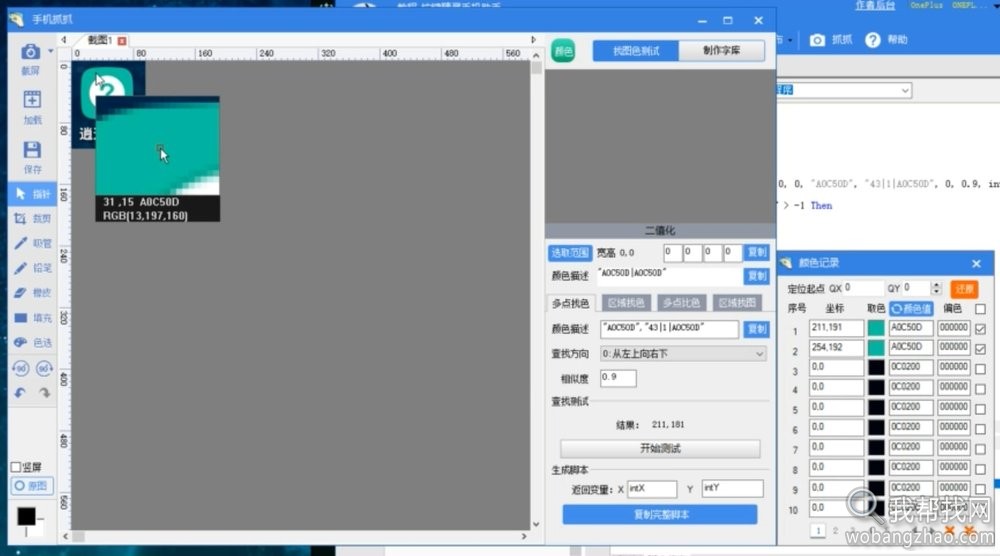
Task: Copy the 宽高 range values
Action: click(757, 252)
